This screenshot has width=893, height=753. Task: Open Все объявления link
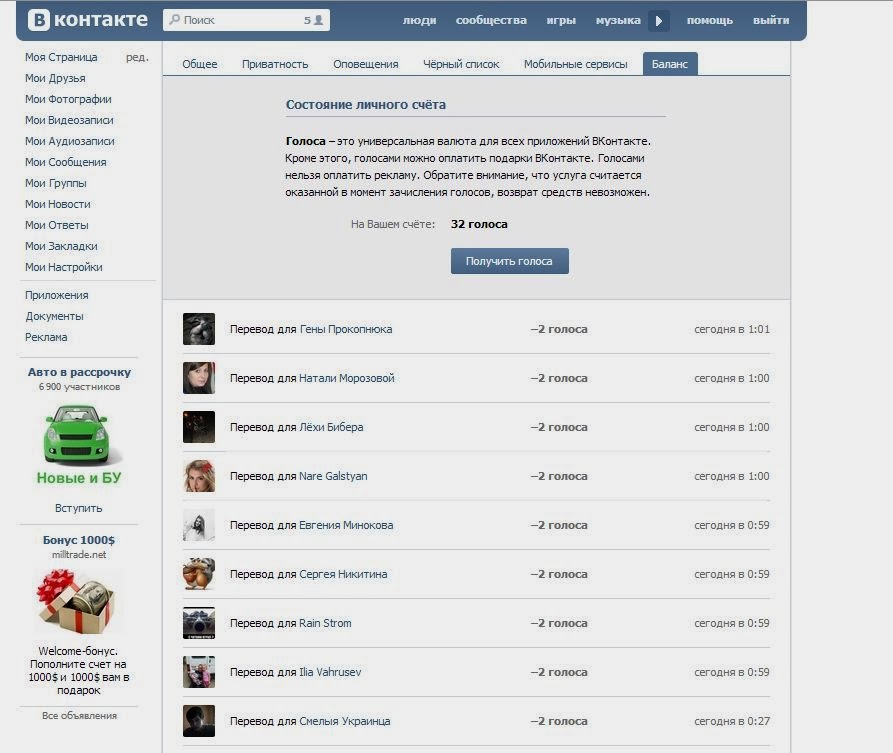tap(79, 715)
